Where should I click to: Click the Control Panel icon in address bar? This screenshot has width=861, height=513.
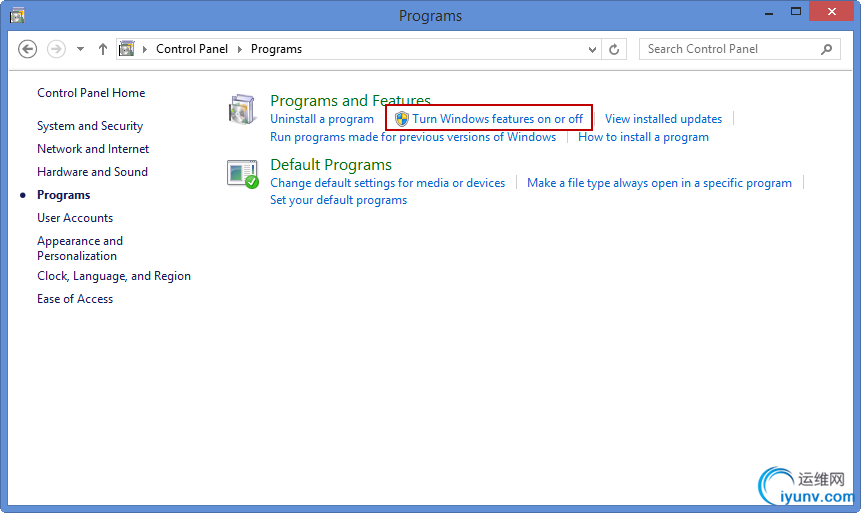pyautogui.click(x=127, y=49)
